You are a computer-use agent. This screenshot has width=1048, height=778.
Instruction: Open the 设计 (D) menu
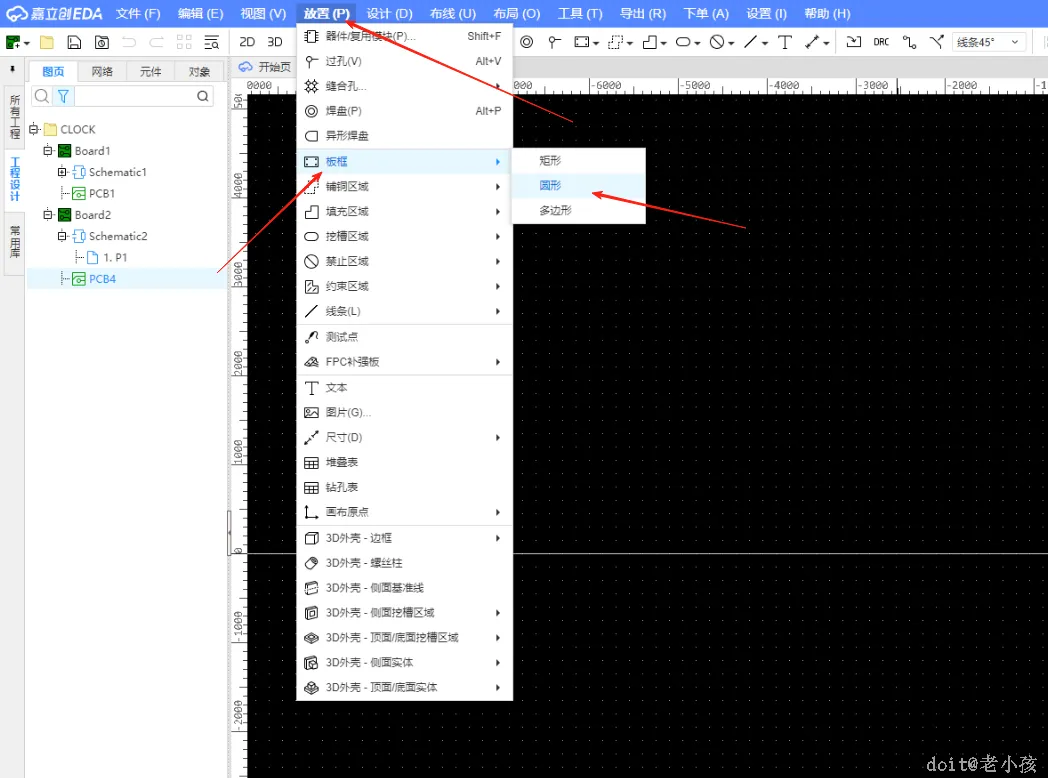point(389,13)
